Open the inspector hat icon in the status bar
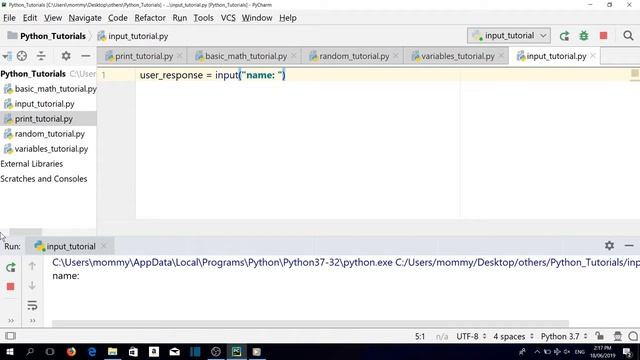Screen dimensions: 640x360 coord(618,336)
